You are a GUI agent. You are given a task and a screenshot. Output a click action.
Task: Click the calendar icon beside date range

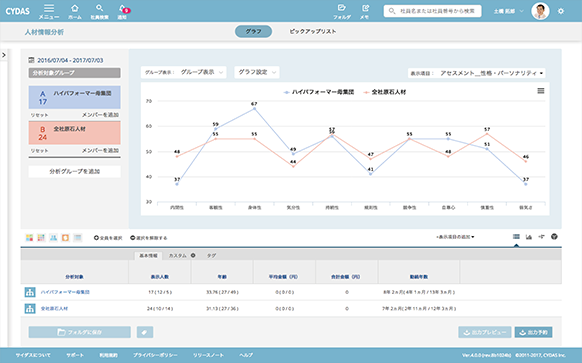point(32,60)
